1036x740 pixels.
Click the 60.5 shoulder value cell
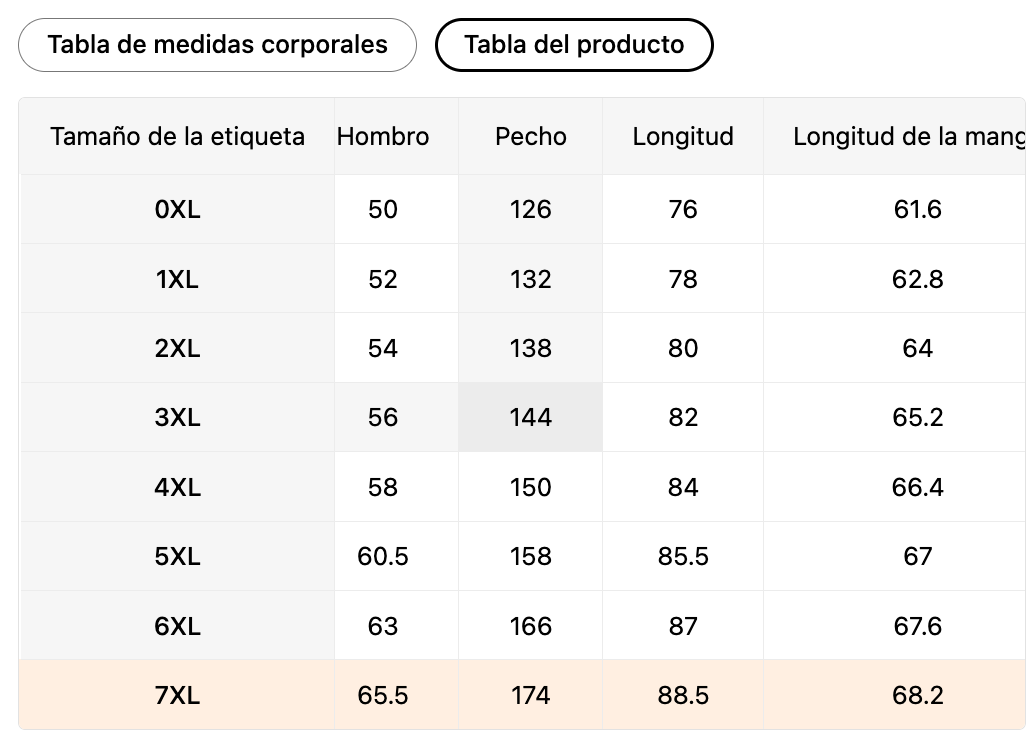(x=383, y=556)
